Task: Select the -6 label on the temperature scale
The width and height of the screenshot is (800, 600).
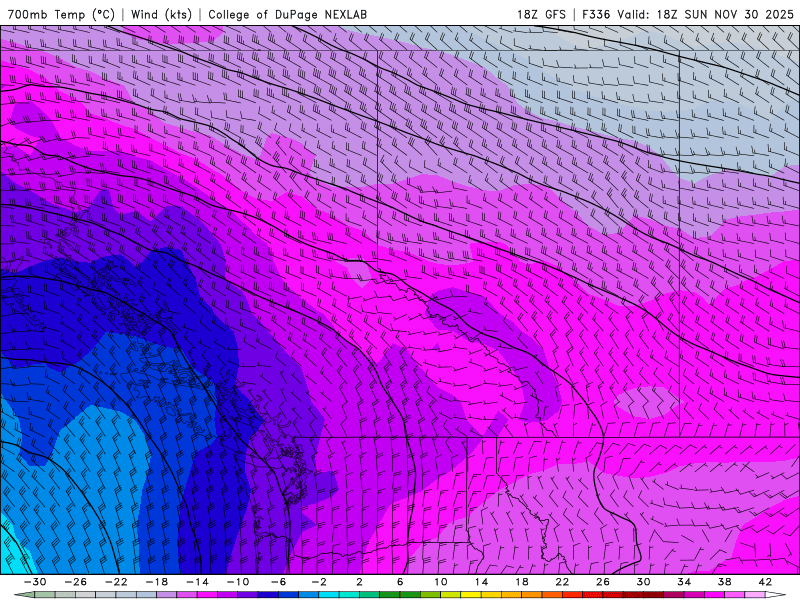Action: 279,582
